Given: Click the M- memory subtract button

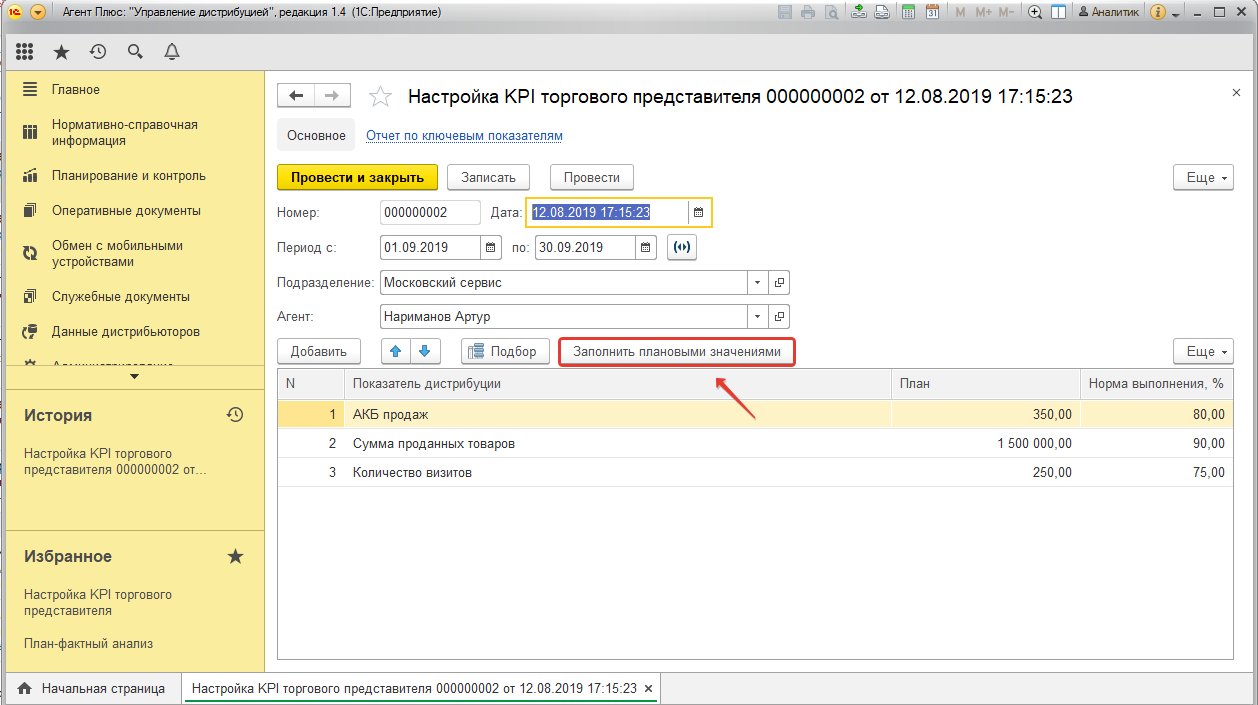Looking at the screenshot, I should click(1007, 12).
